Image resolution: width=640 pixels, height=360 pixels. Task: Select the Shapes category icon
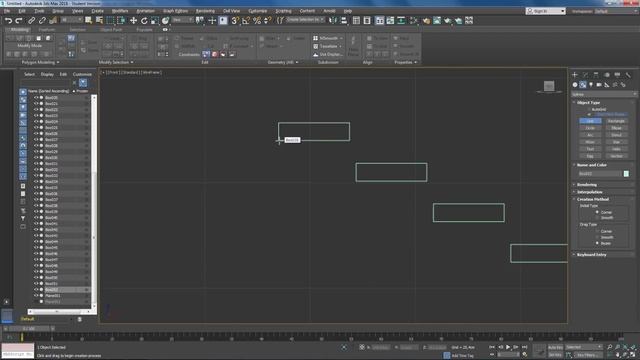coord(583,84)
